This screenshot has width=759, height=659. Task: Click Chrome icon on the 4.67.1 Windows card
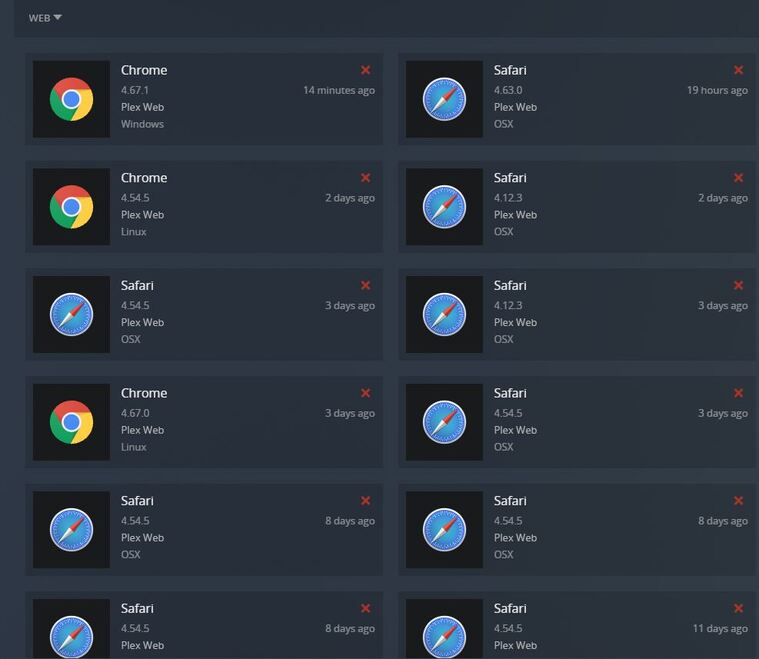pos(72,99)
